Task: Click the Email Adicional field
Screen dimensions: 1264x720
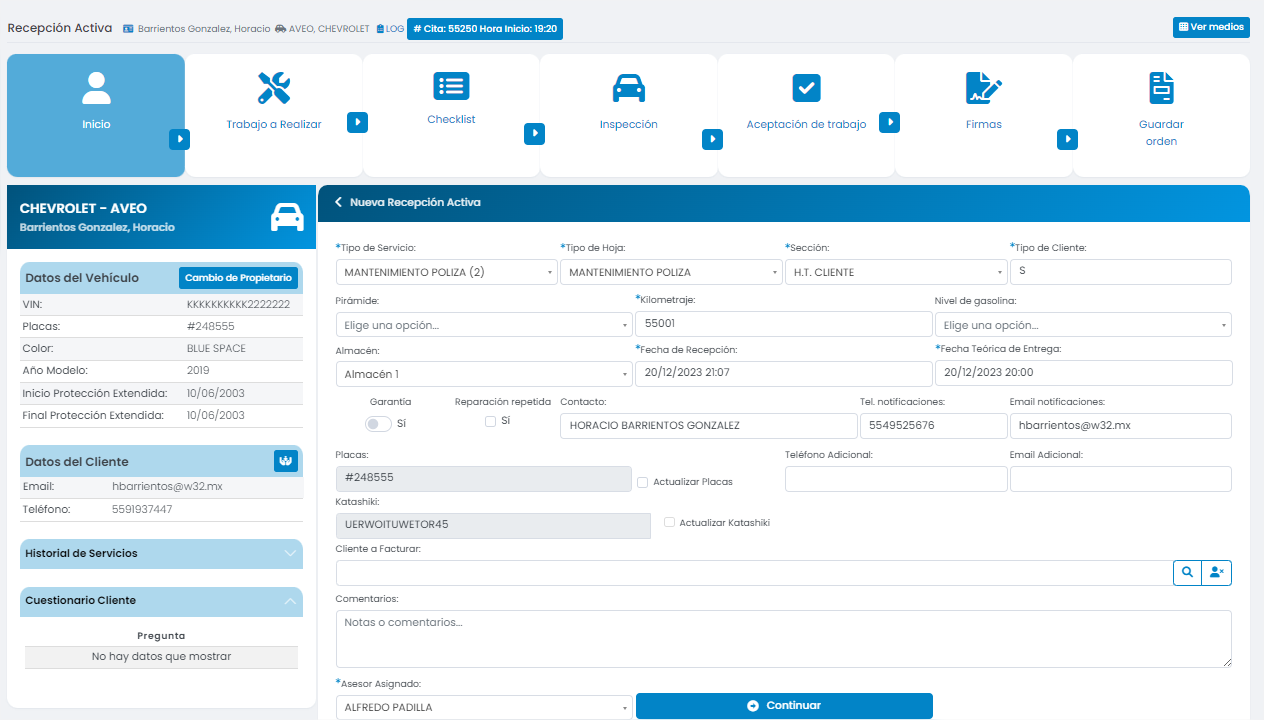Action: pos(1121,479)
